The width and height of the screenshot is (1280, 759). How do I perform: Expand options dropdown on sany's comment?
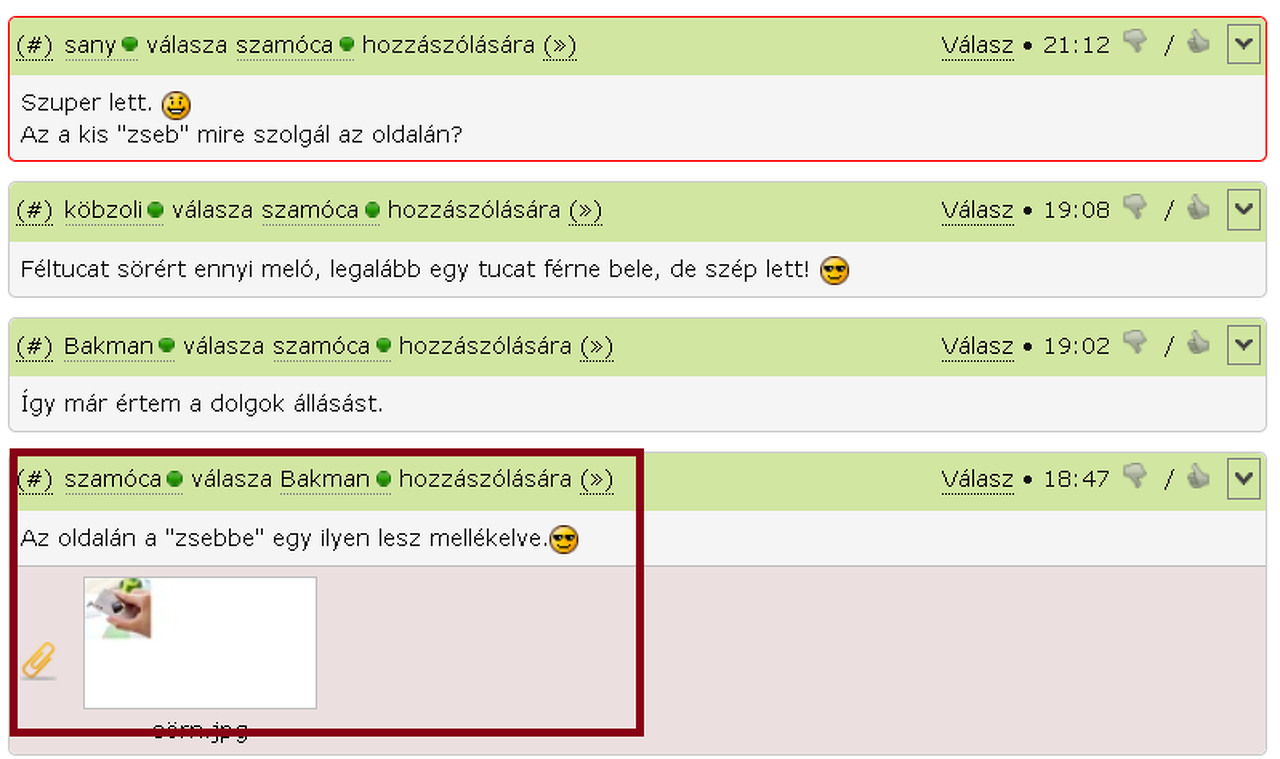point(1243,44)
